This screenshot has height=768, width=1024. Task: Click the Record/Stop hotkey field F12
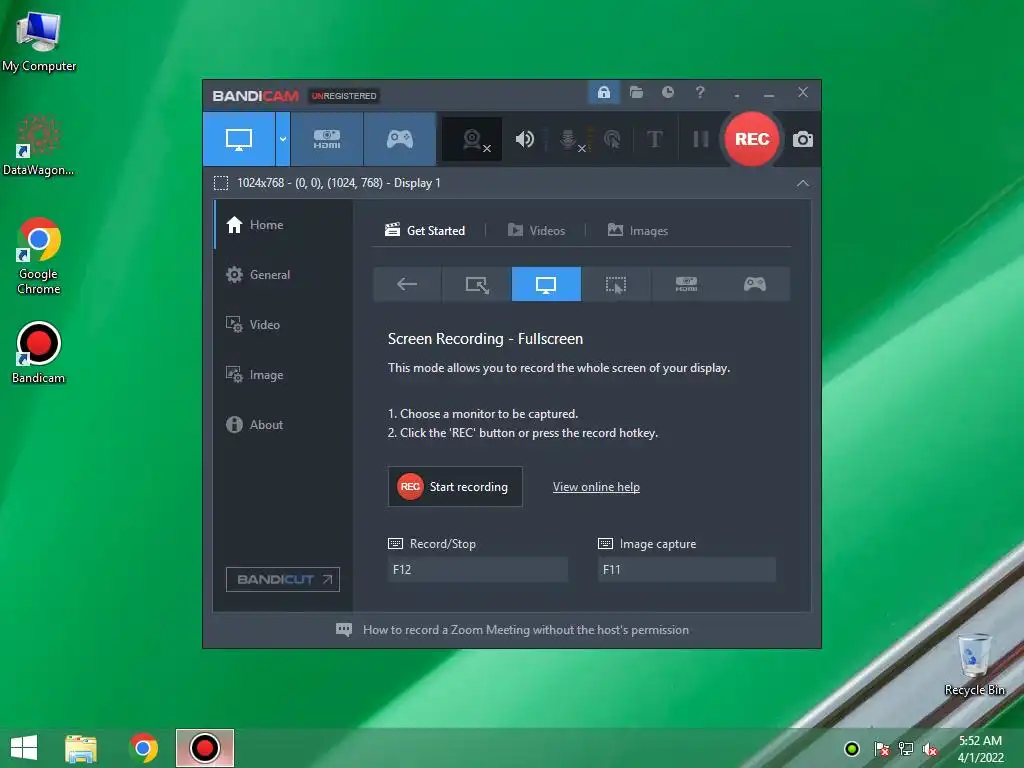pos(477,569)
